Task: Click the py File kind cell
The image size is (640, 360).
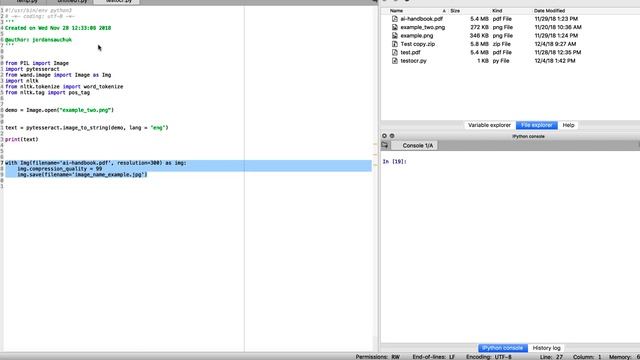Action: pyautogui.click(x=501, y=61)
